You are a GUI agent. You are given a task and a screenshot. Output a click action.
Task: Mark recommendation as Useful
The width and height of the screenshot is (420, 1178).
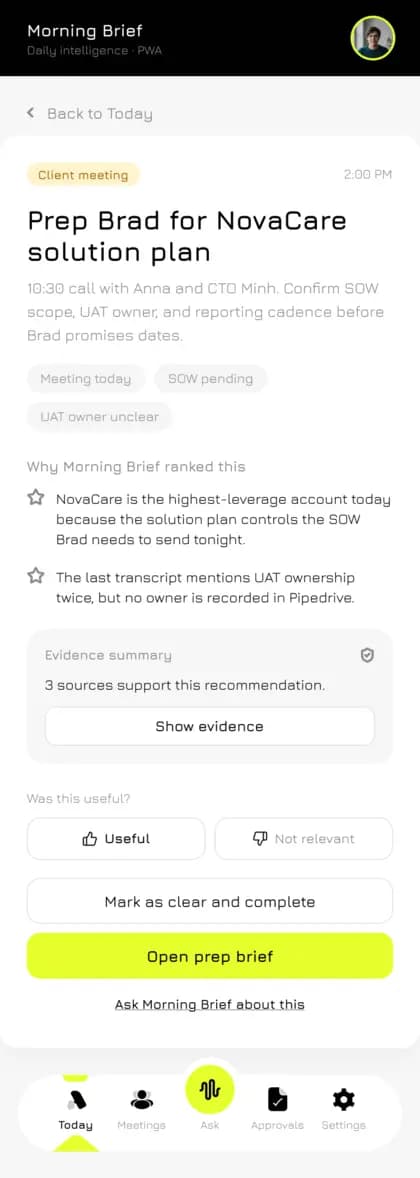116,838
